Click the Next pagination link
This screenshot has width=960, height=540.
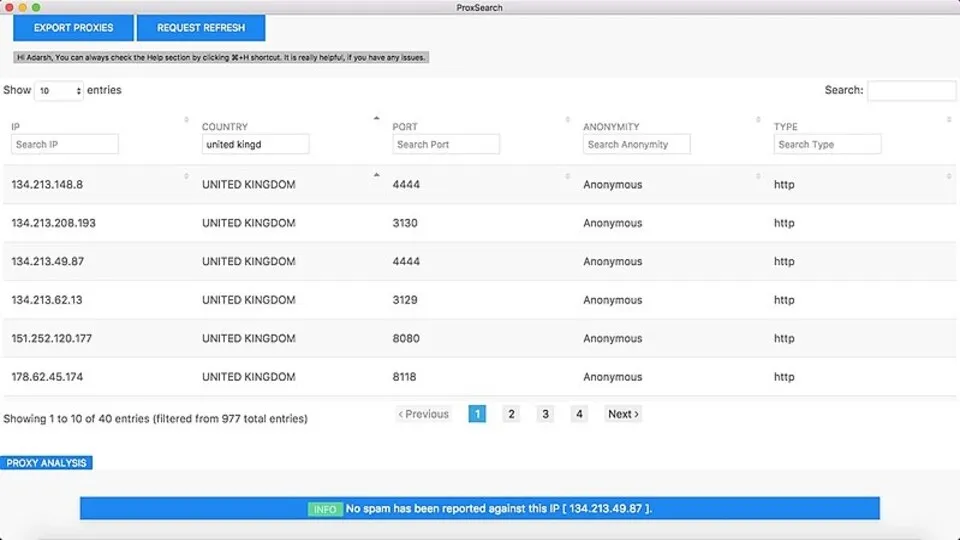point(623,414)
